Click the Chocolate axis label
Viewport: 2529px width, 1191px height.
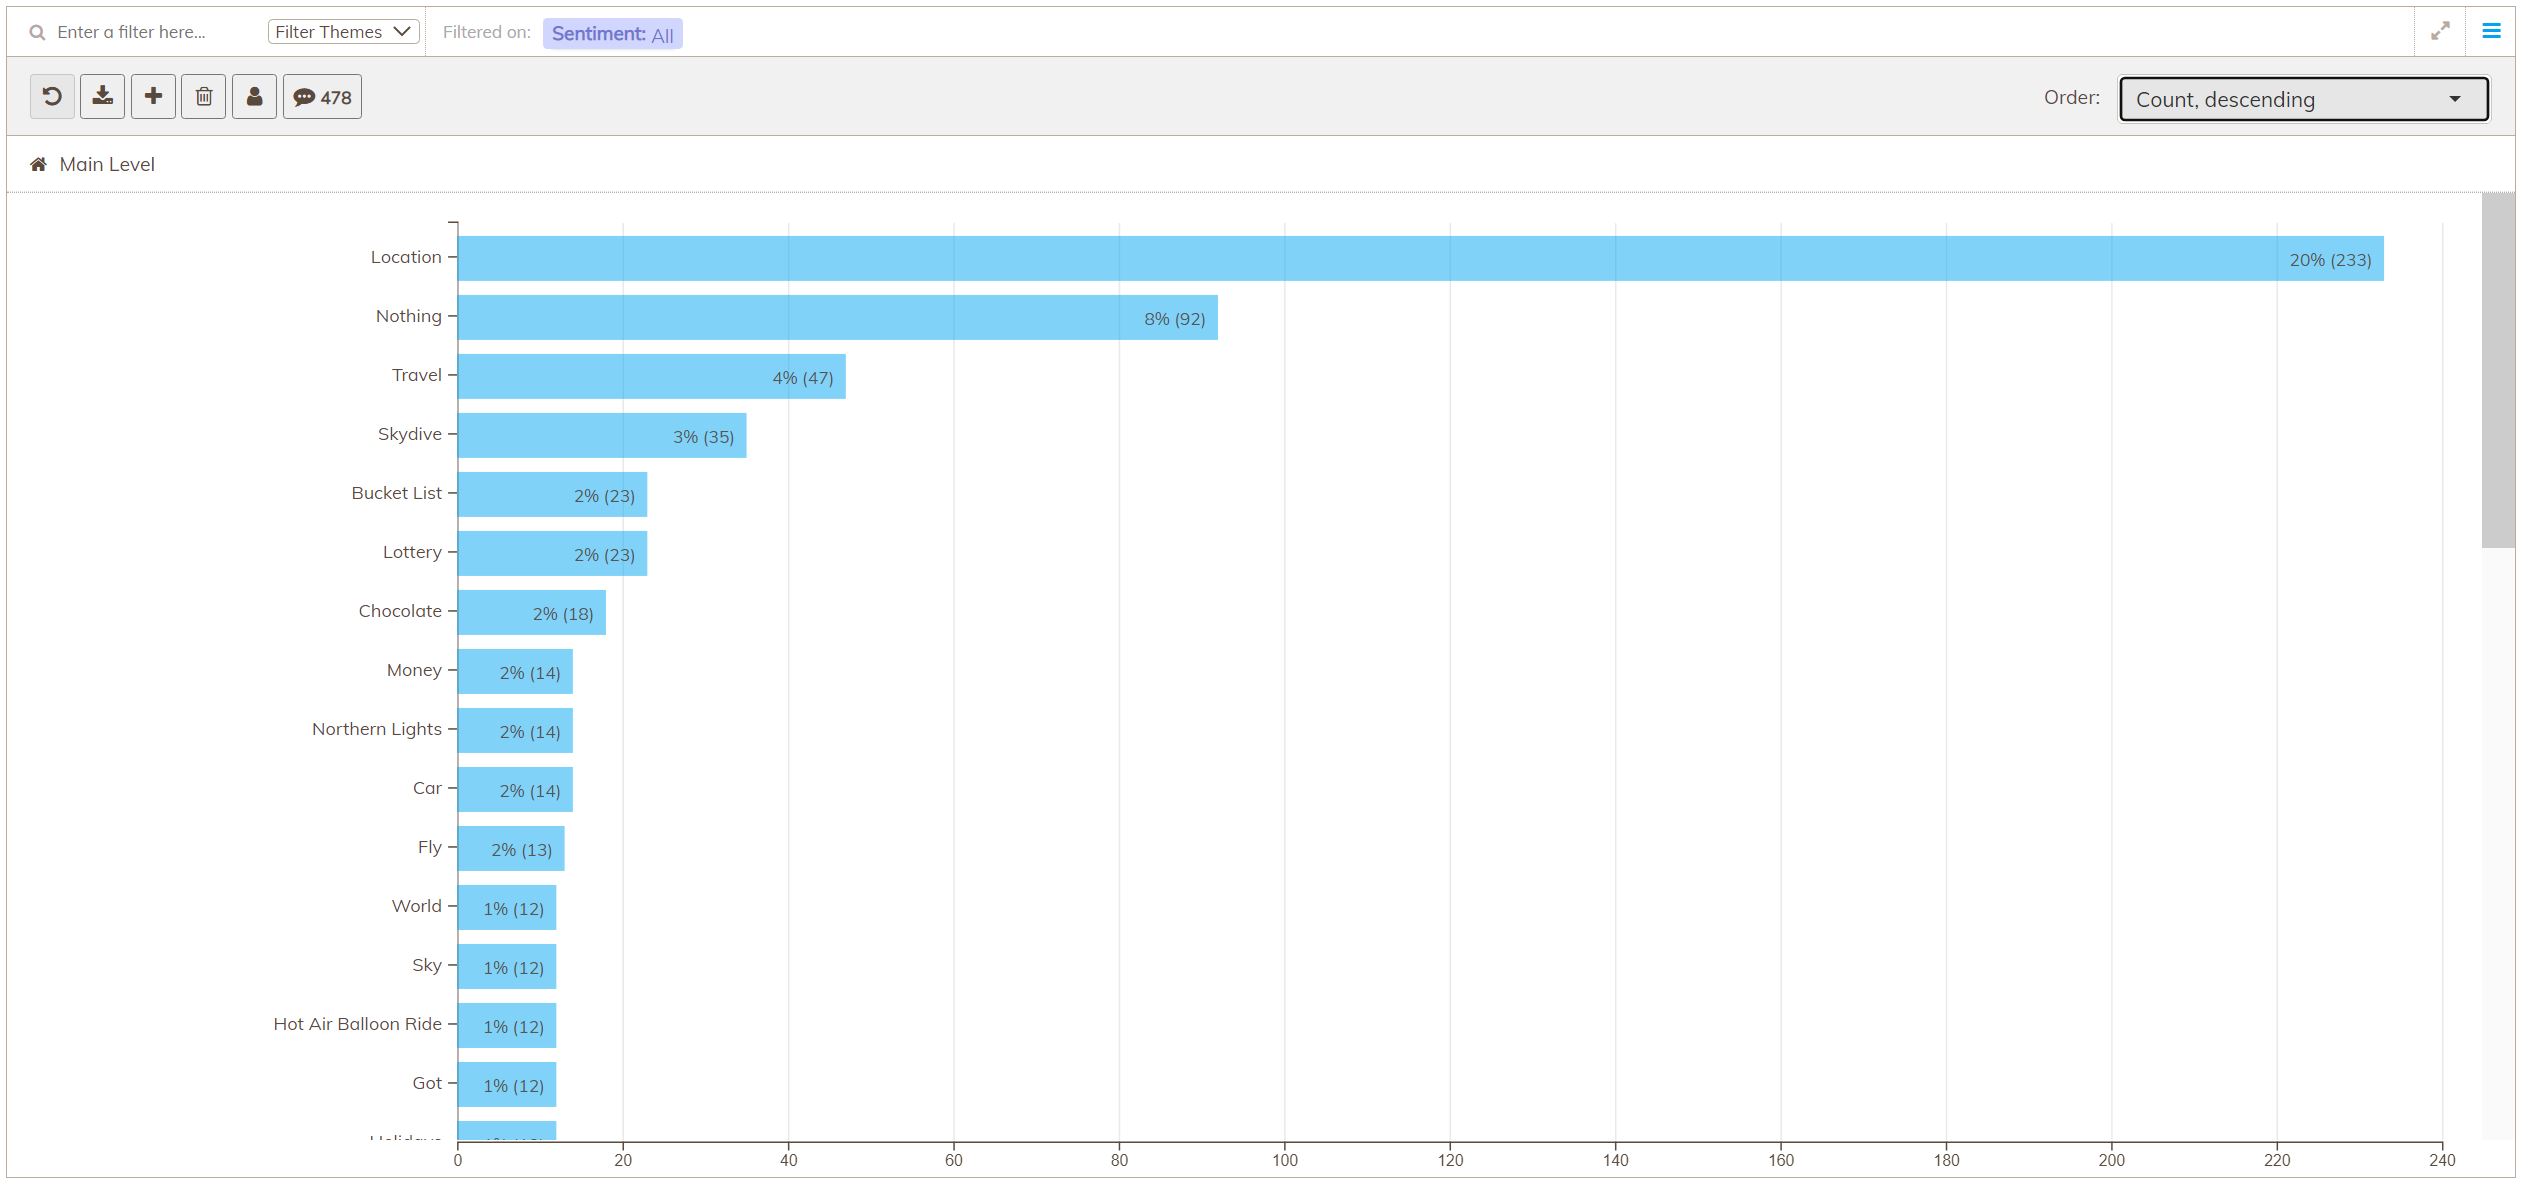400,611
